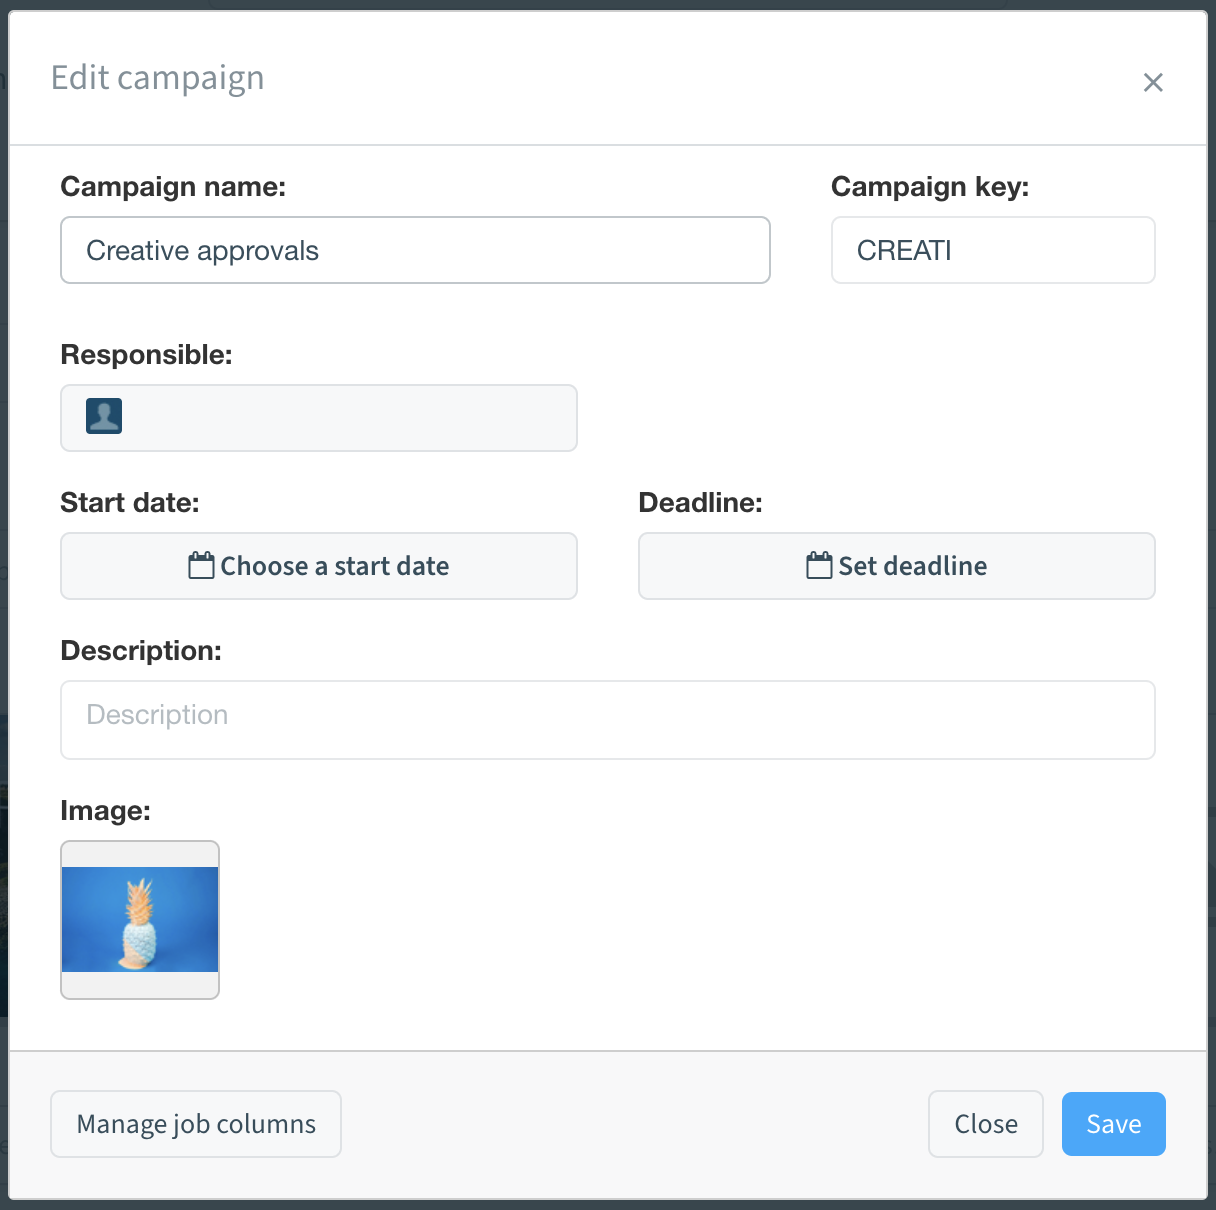Set deadline via the deadline picker
Image resolution: width=1216 pixels, height=1210 pixels.
(896, 566)
